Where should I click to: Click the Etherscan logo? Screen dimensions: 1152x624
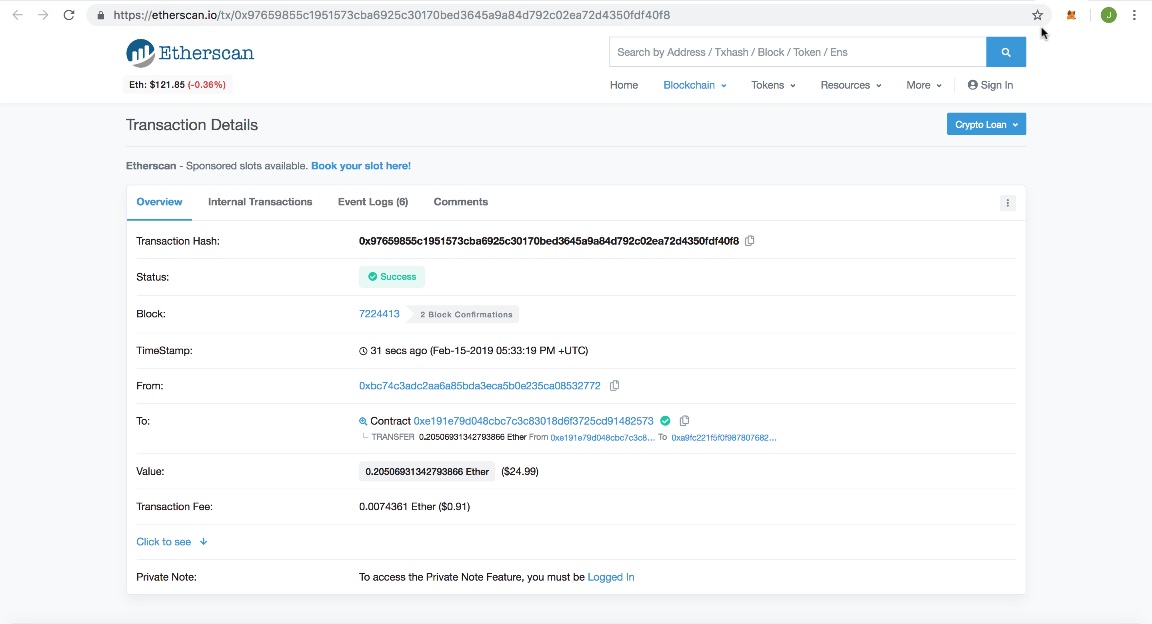click(x=190, y=53)
